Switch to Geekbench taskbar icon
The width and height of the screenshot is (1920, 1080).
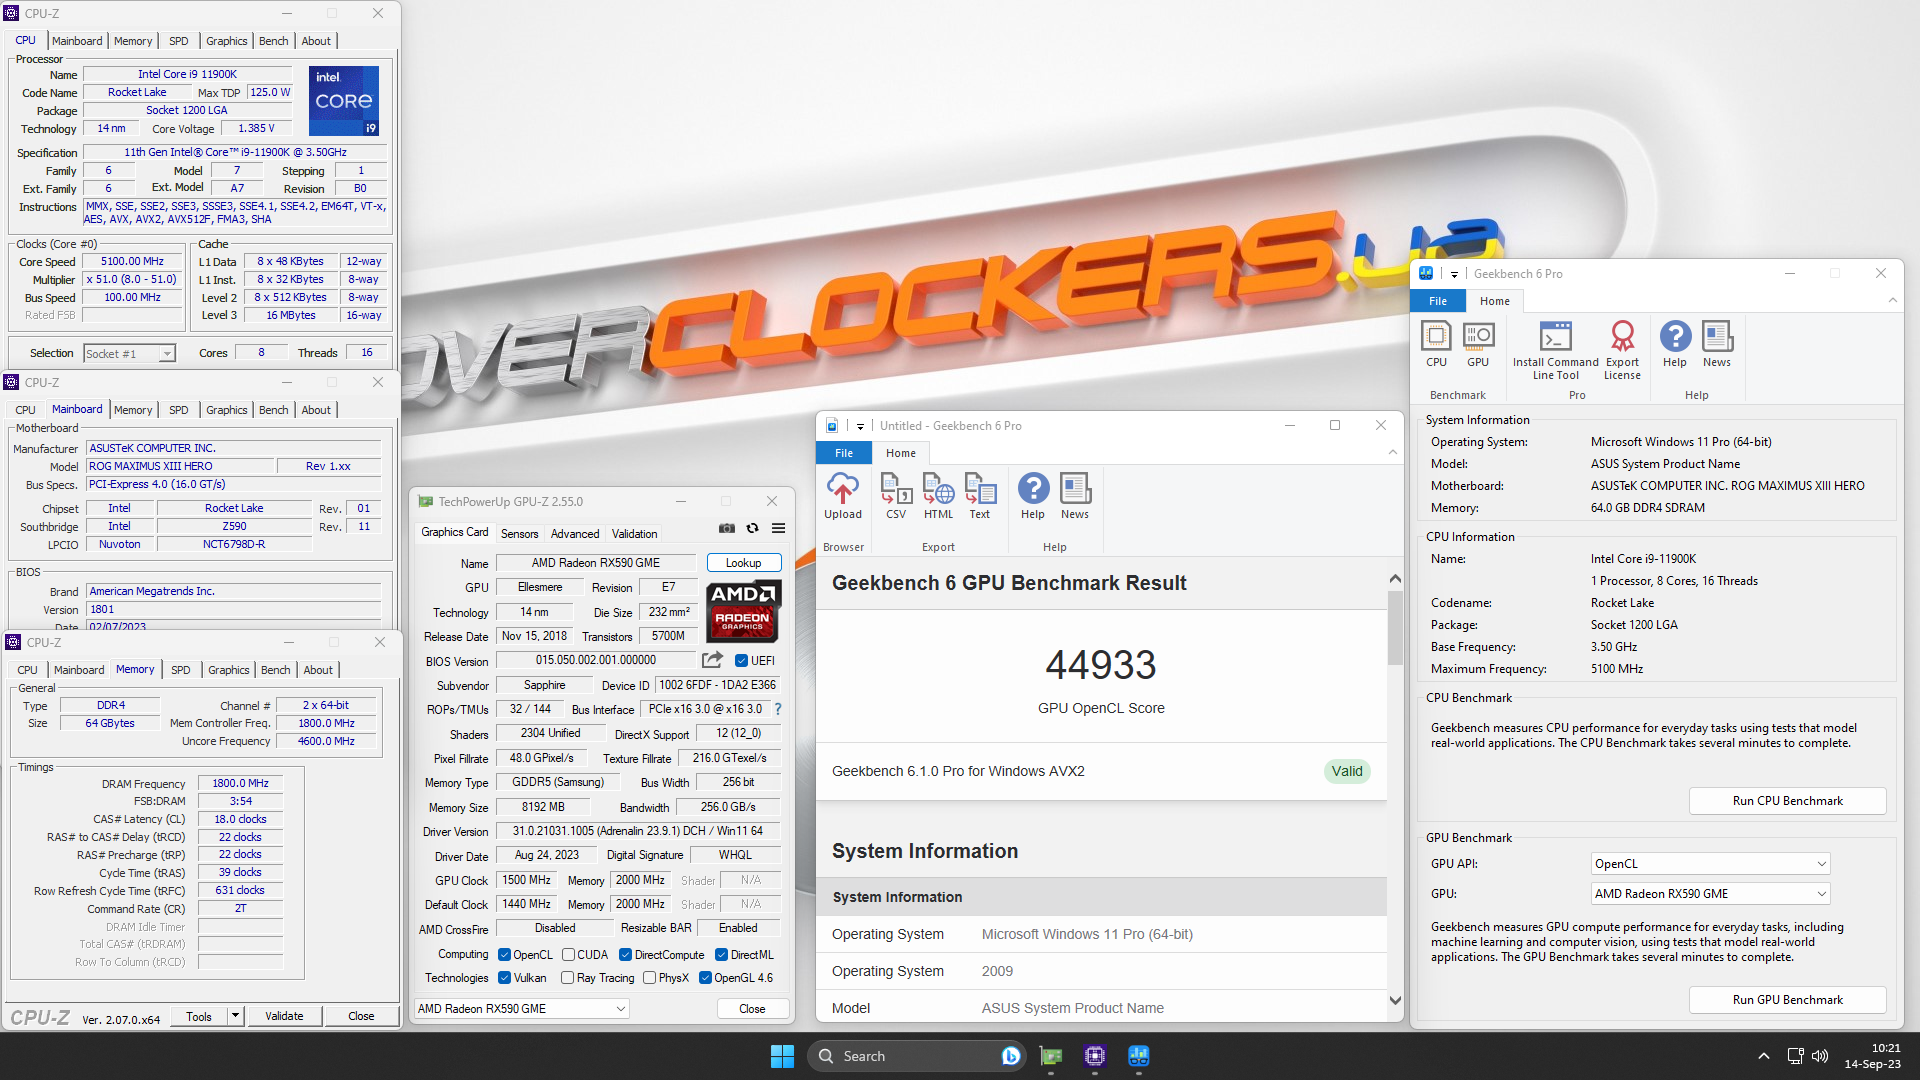1139,1056
